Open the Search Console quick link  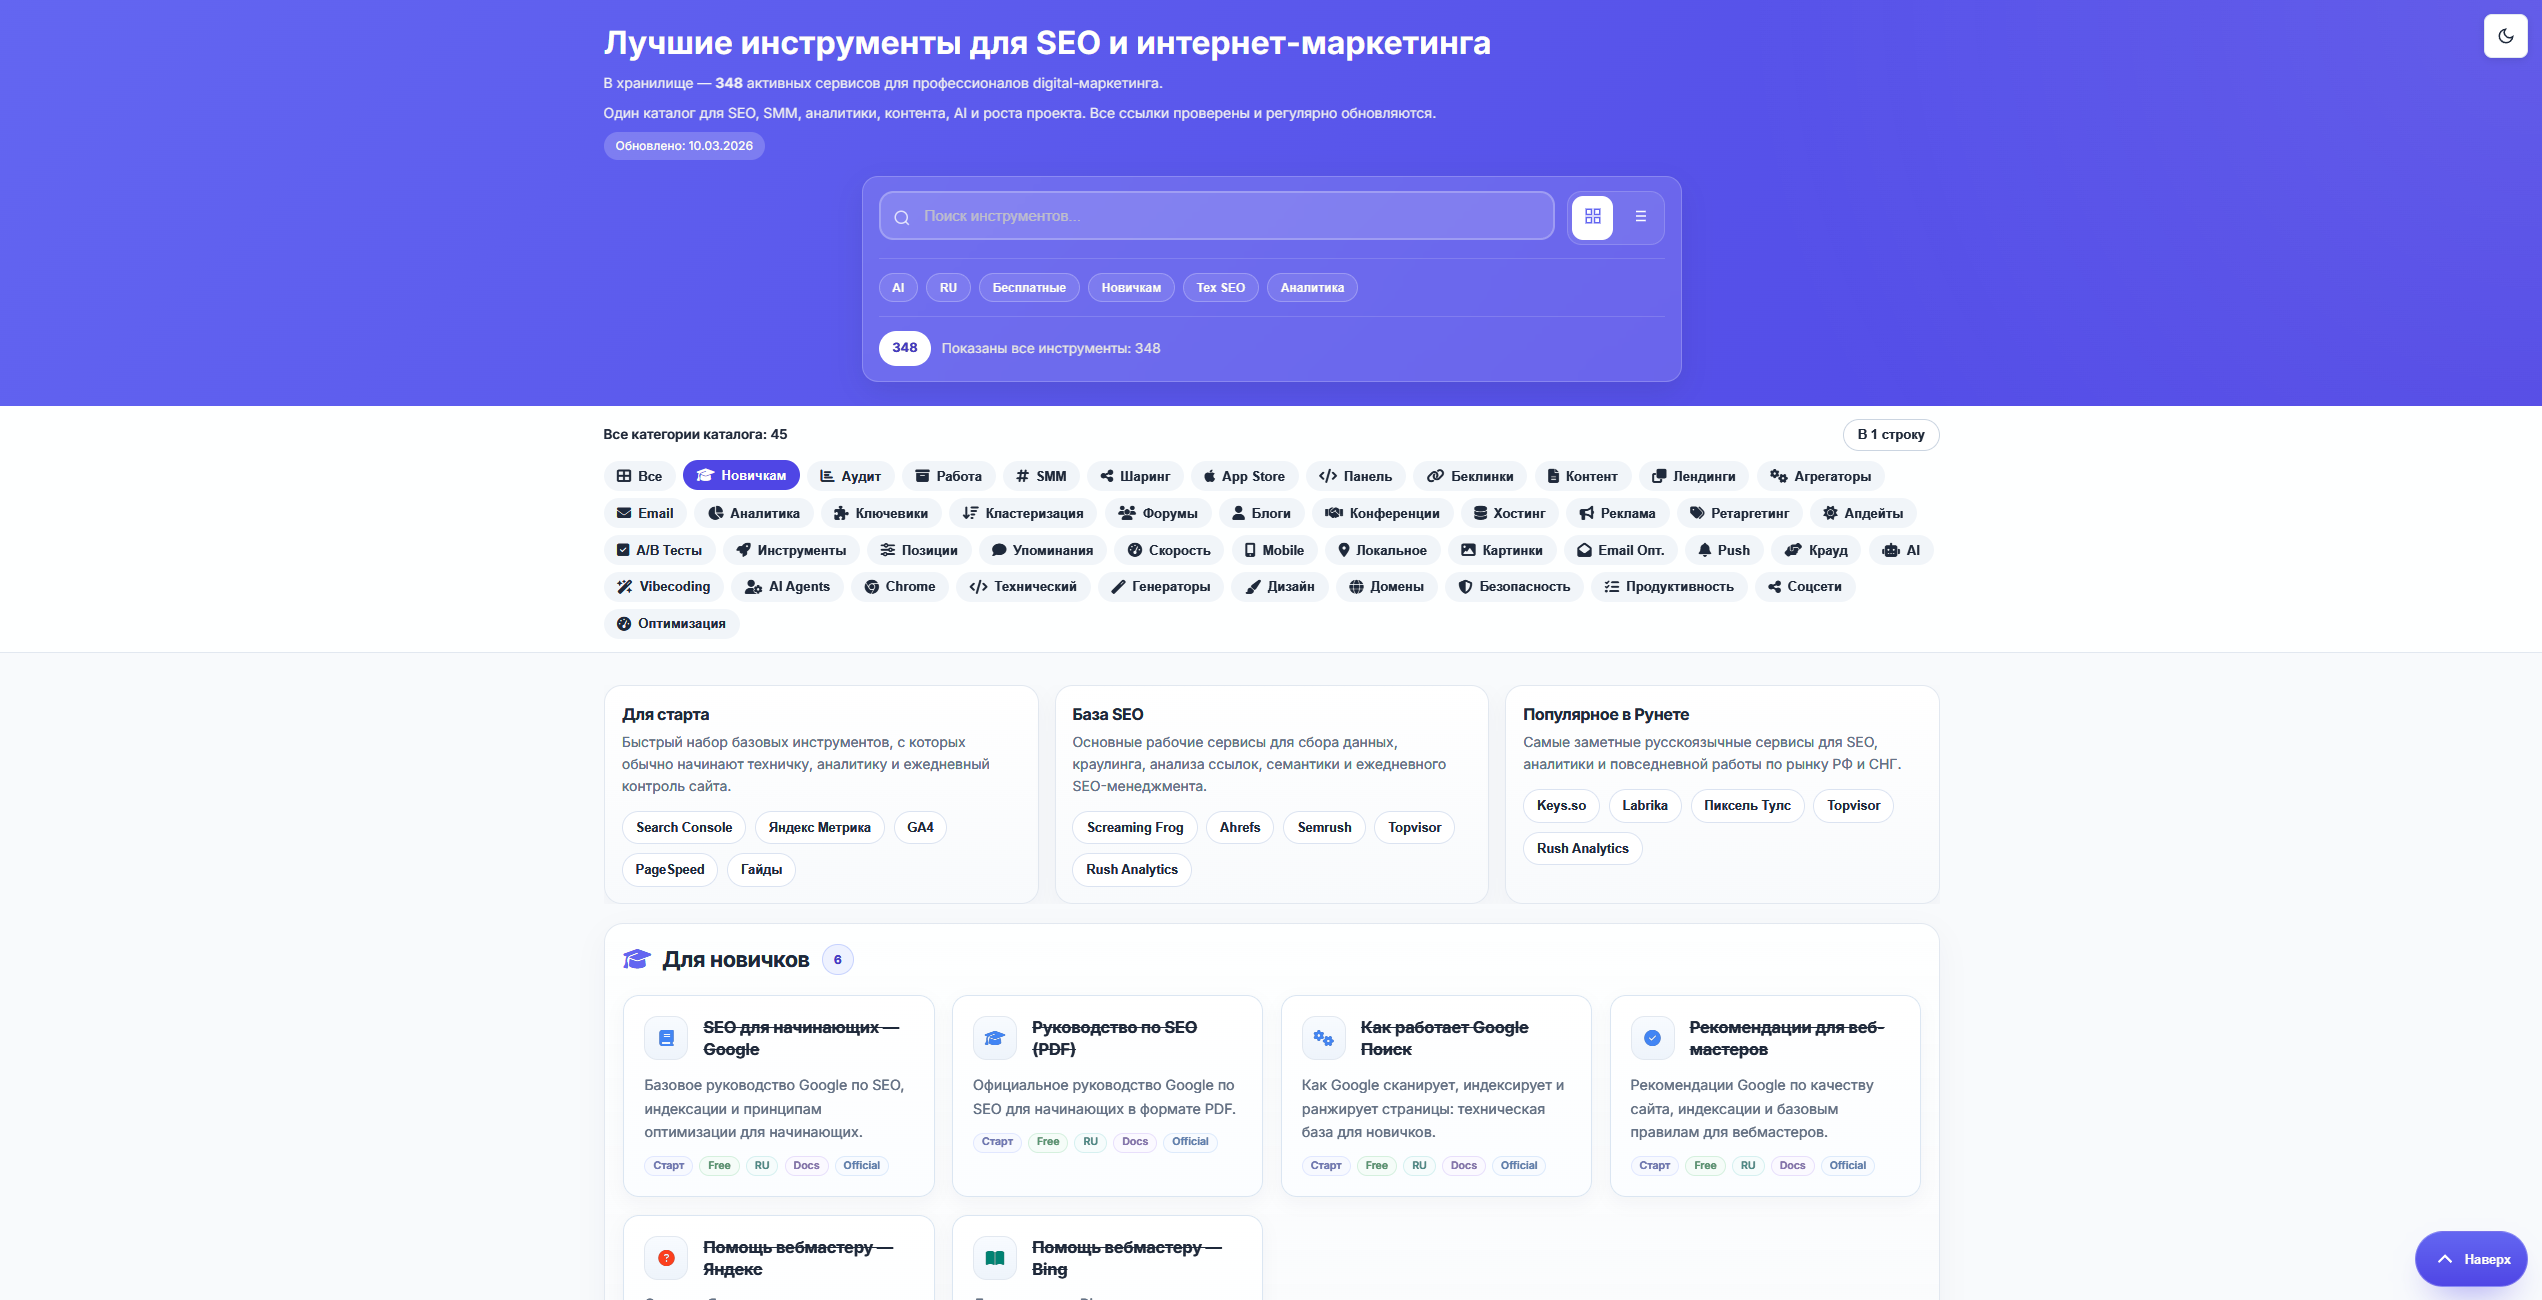pos(684,828)
